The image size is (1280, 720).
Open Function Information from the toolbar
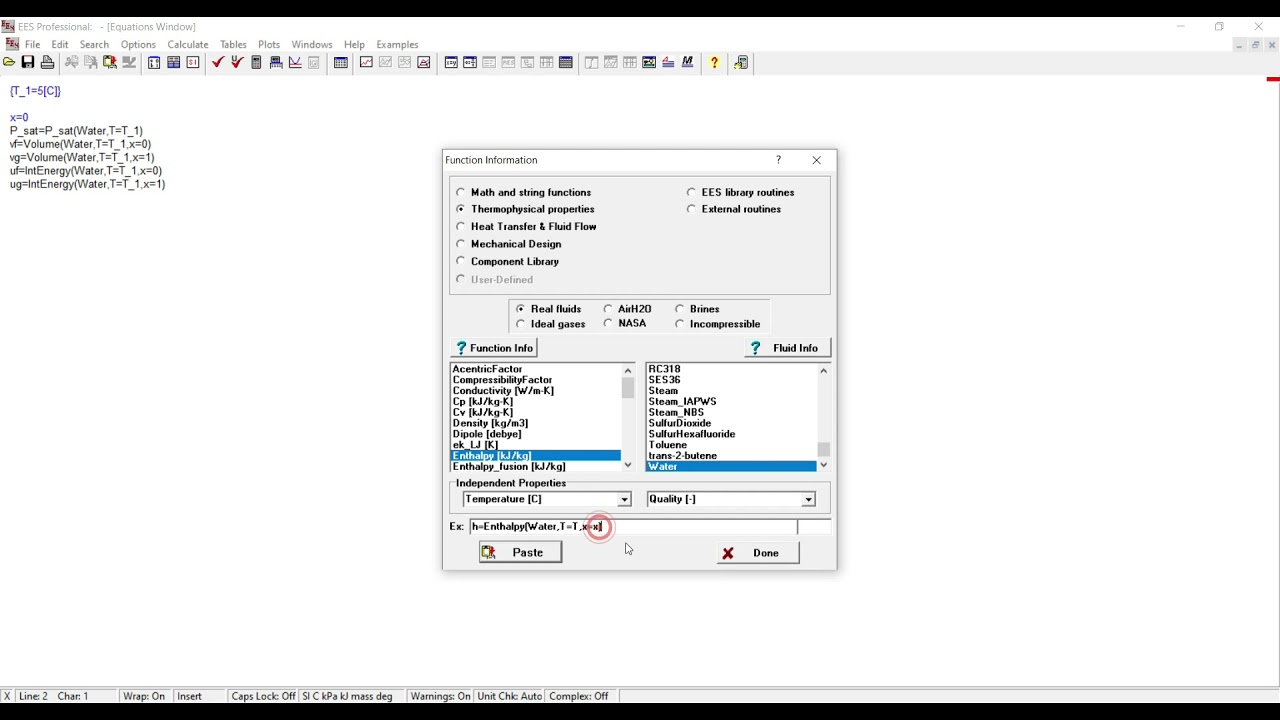point(173,62)
